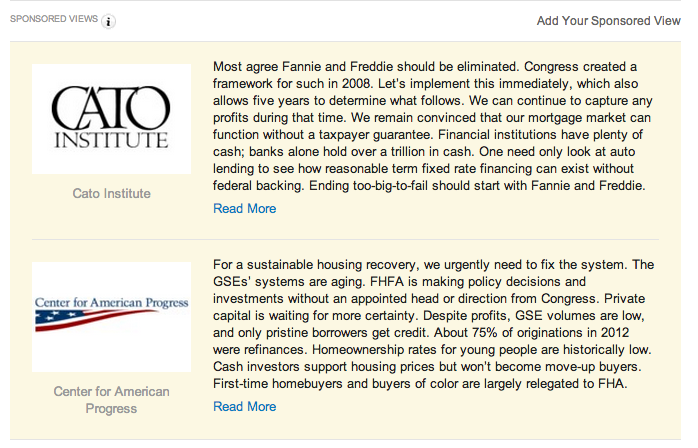Click the sentence starting Most agree Fannie and Freddie

pos(366,67)
